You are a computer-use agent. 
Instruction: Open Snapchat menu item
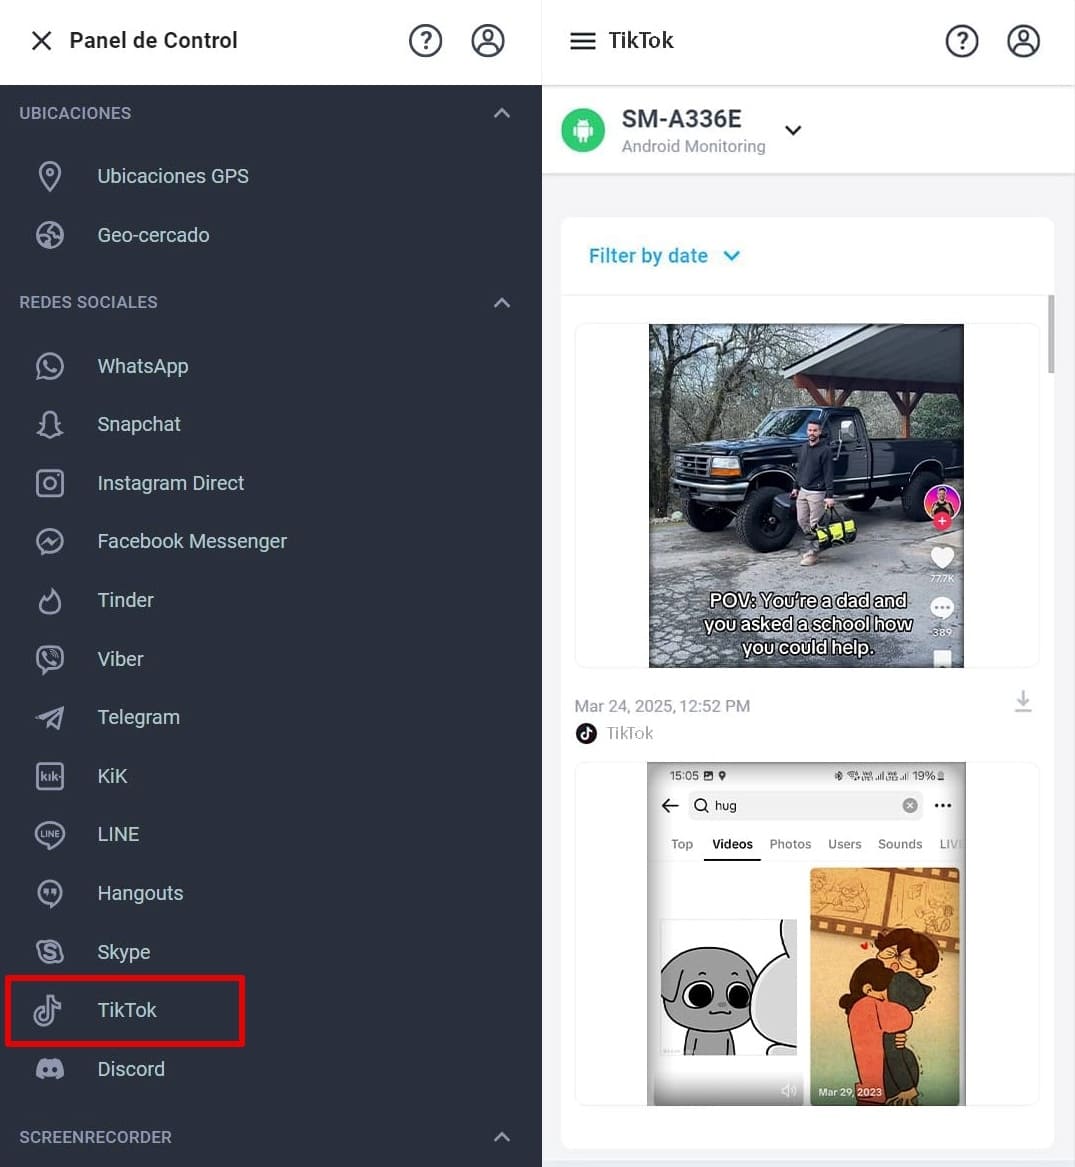(x=139, y=424)
